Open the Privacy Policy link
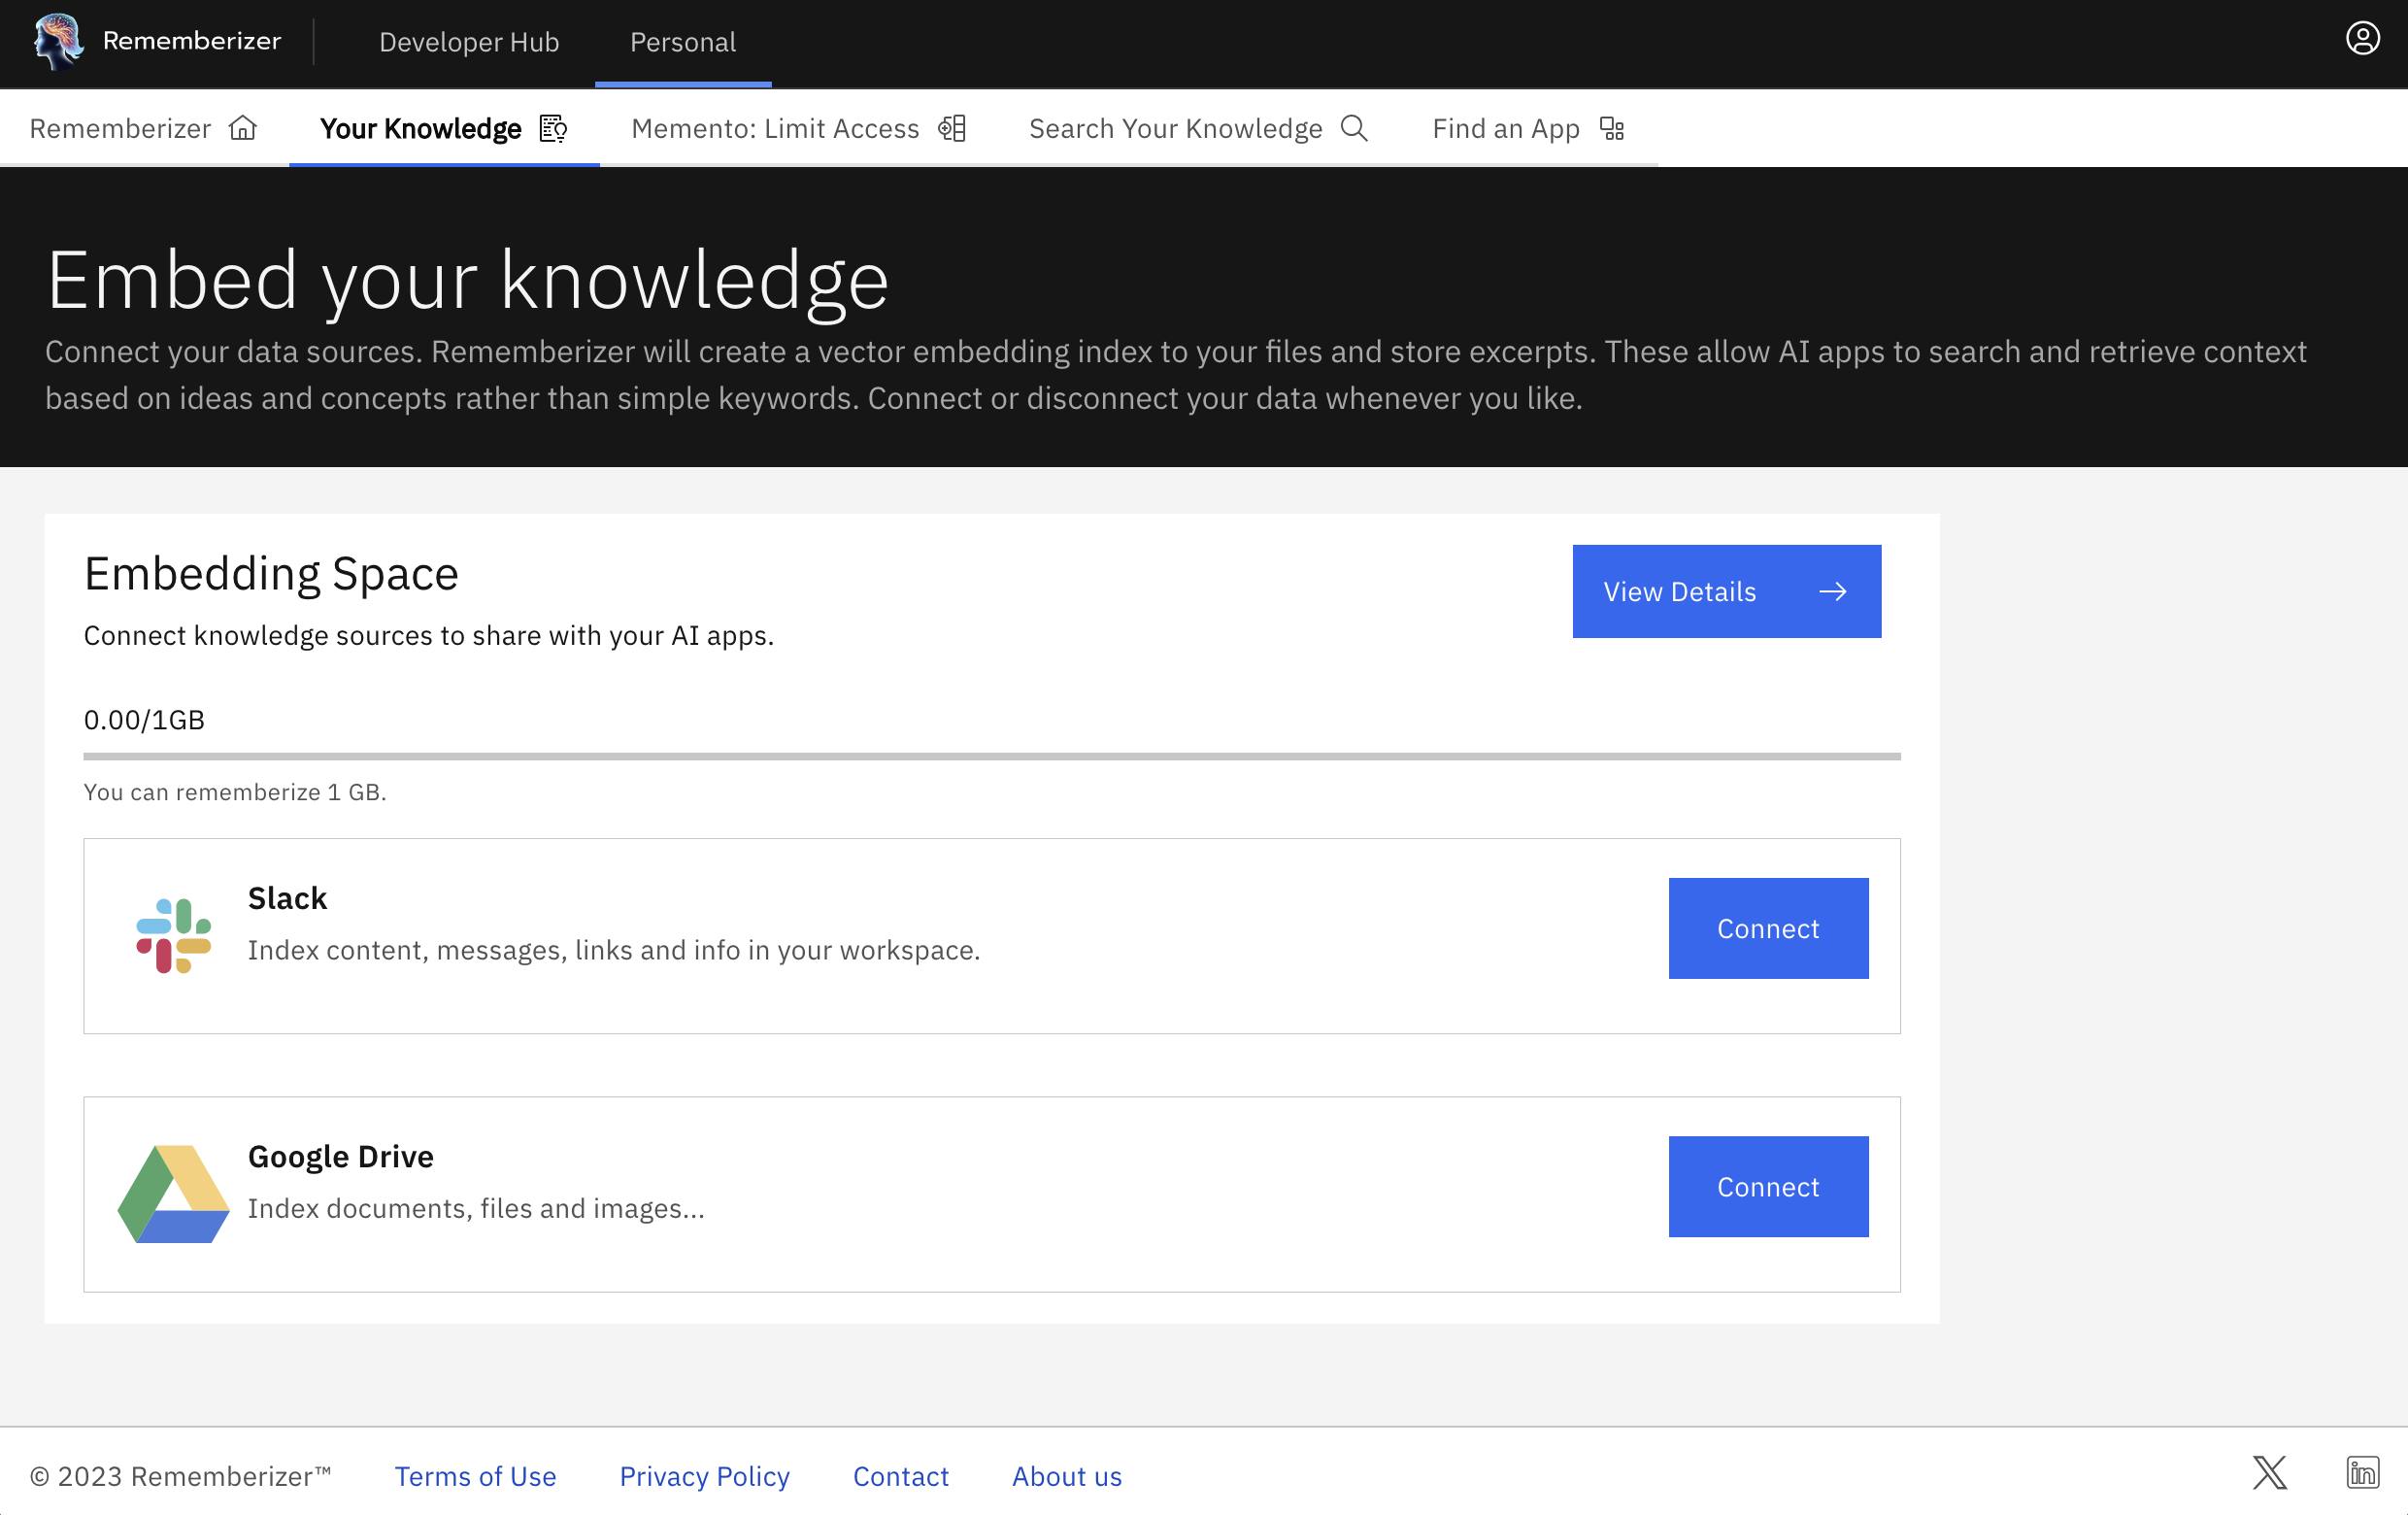Image resolution: width=2408 pixels, height=1515 pixels. point(704,1476)
